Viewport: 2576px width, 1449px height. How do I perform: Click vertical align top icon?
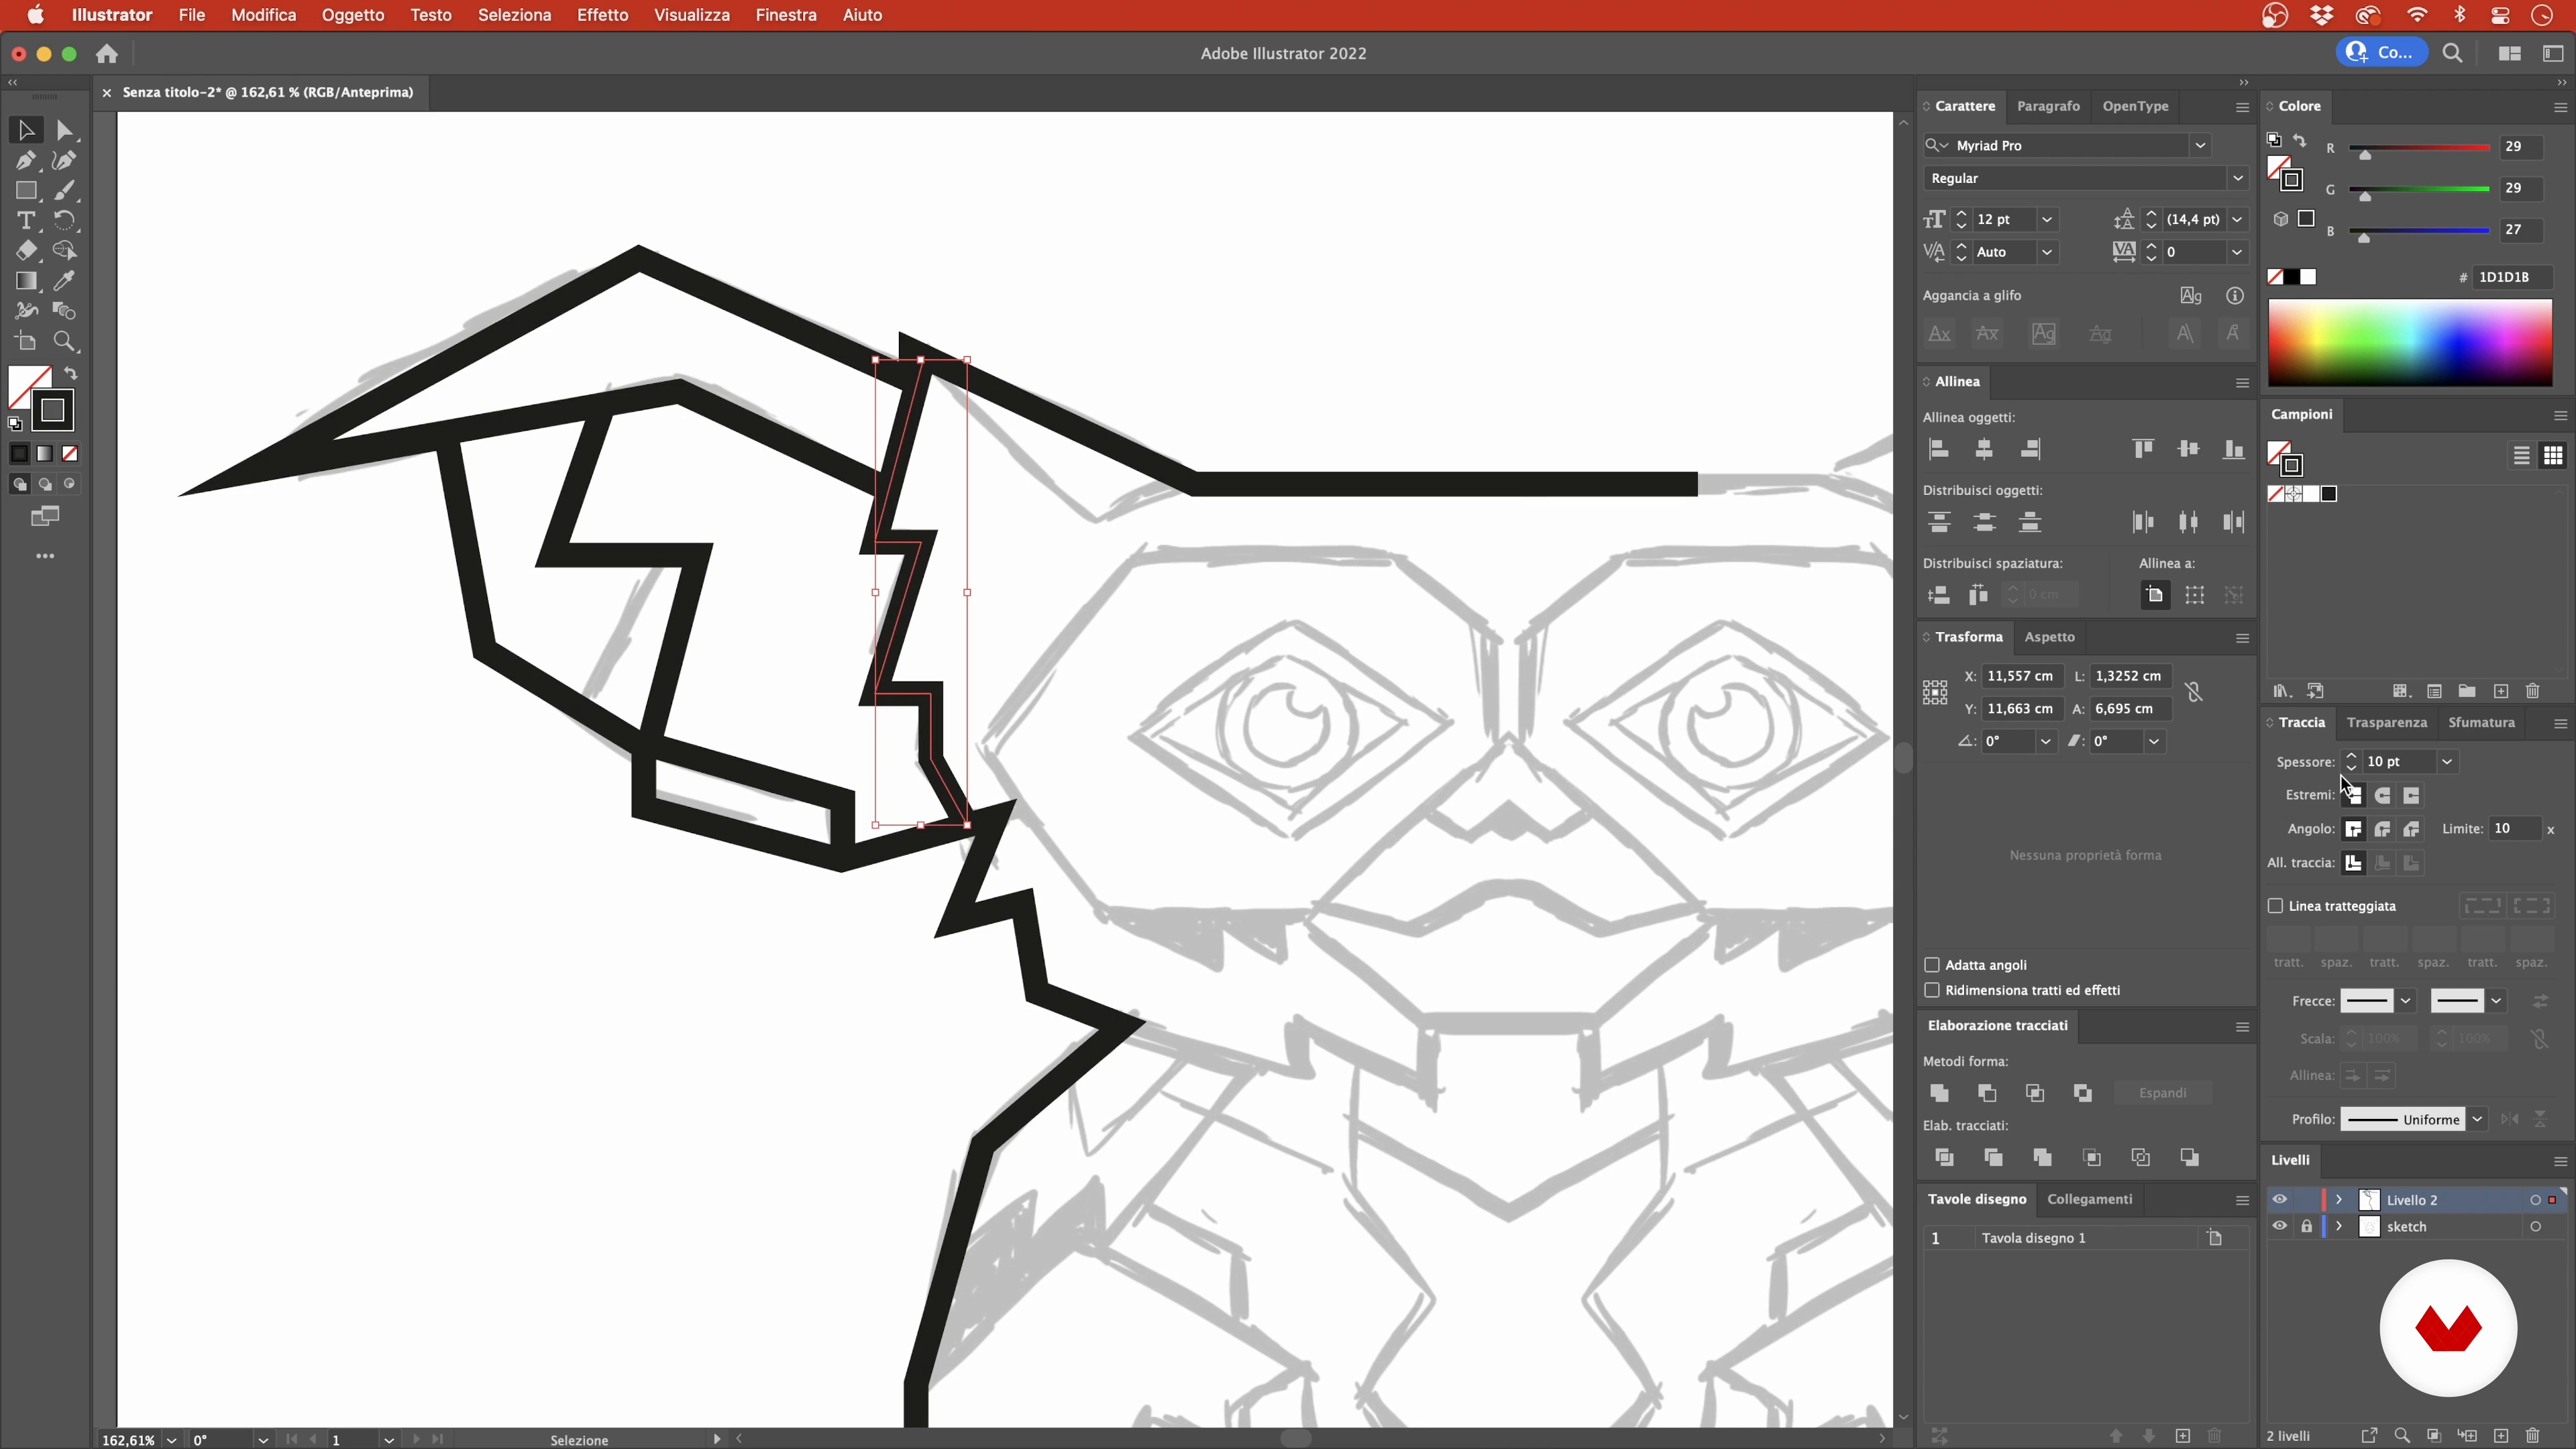(x=2142, y=449)
